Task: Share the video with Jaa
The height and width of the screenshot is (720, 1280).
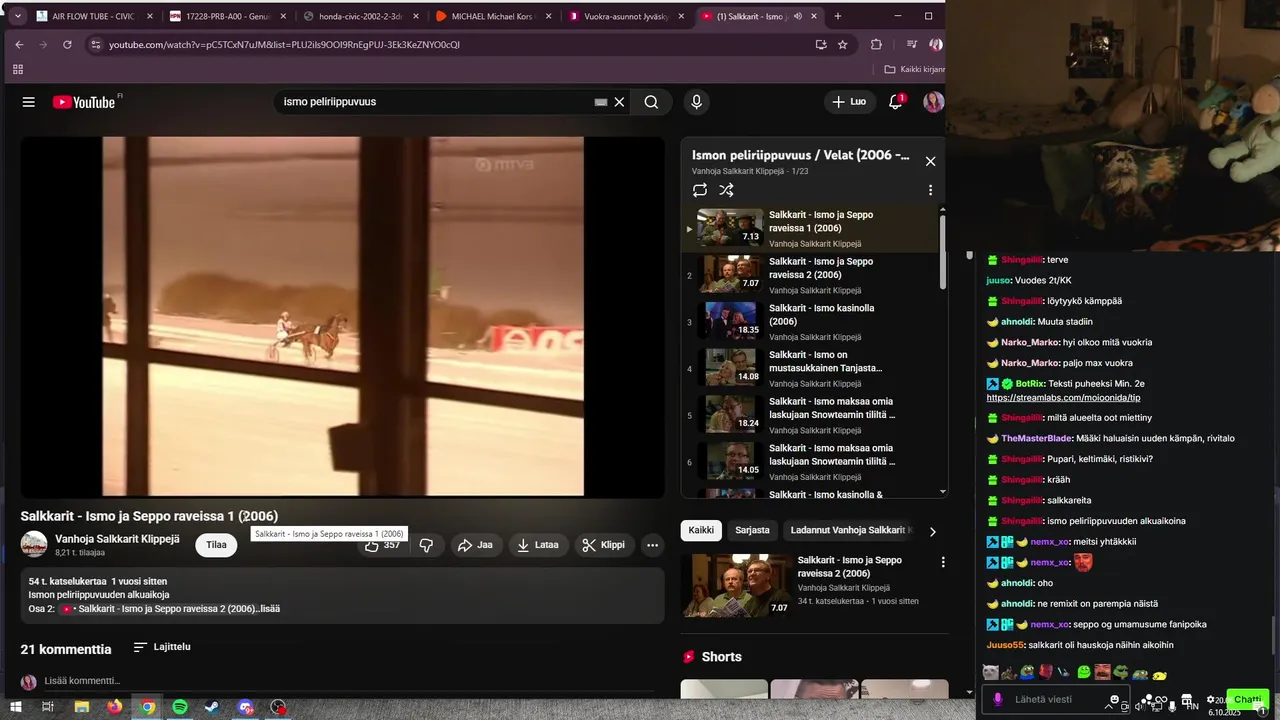Action: tap(475, 545)
